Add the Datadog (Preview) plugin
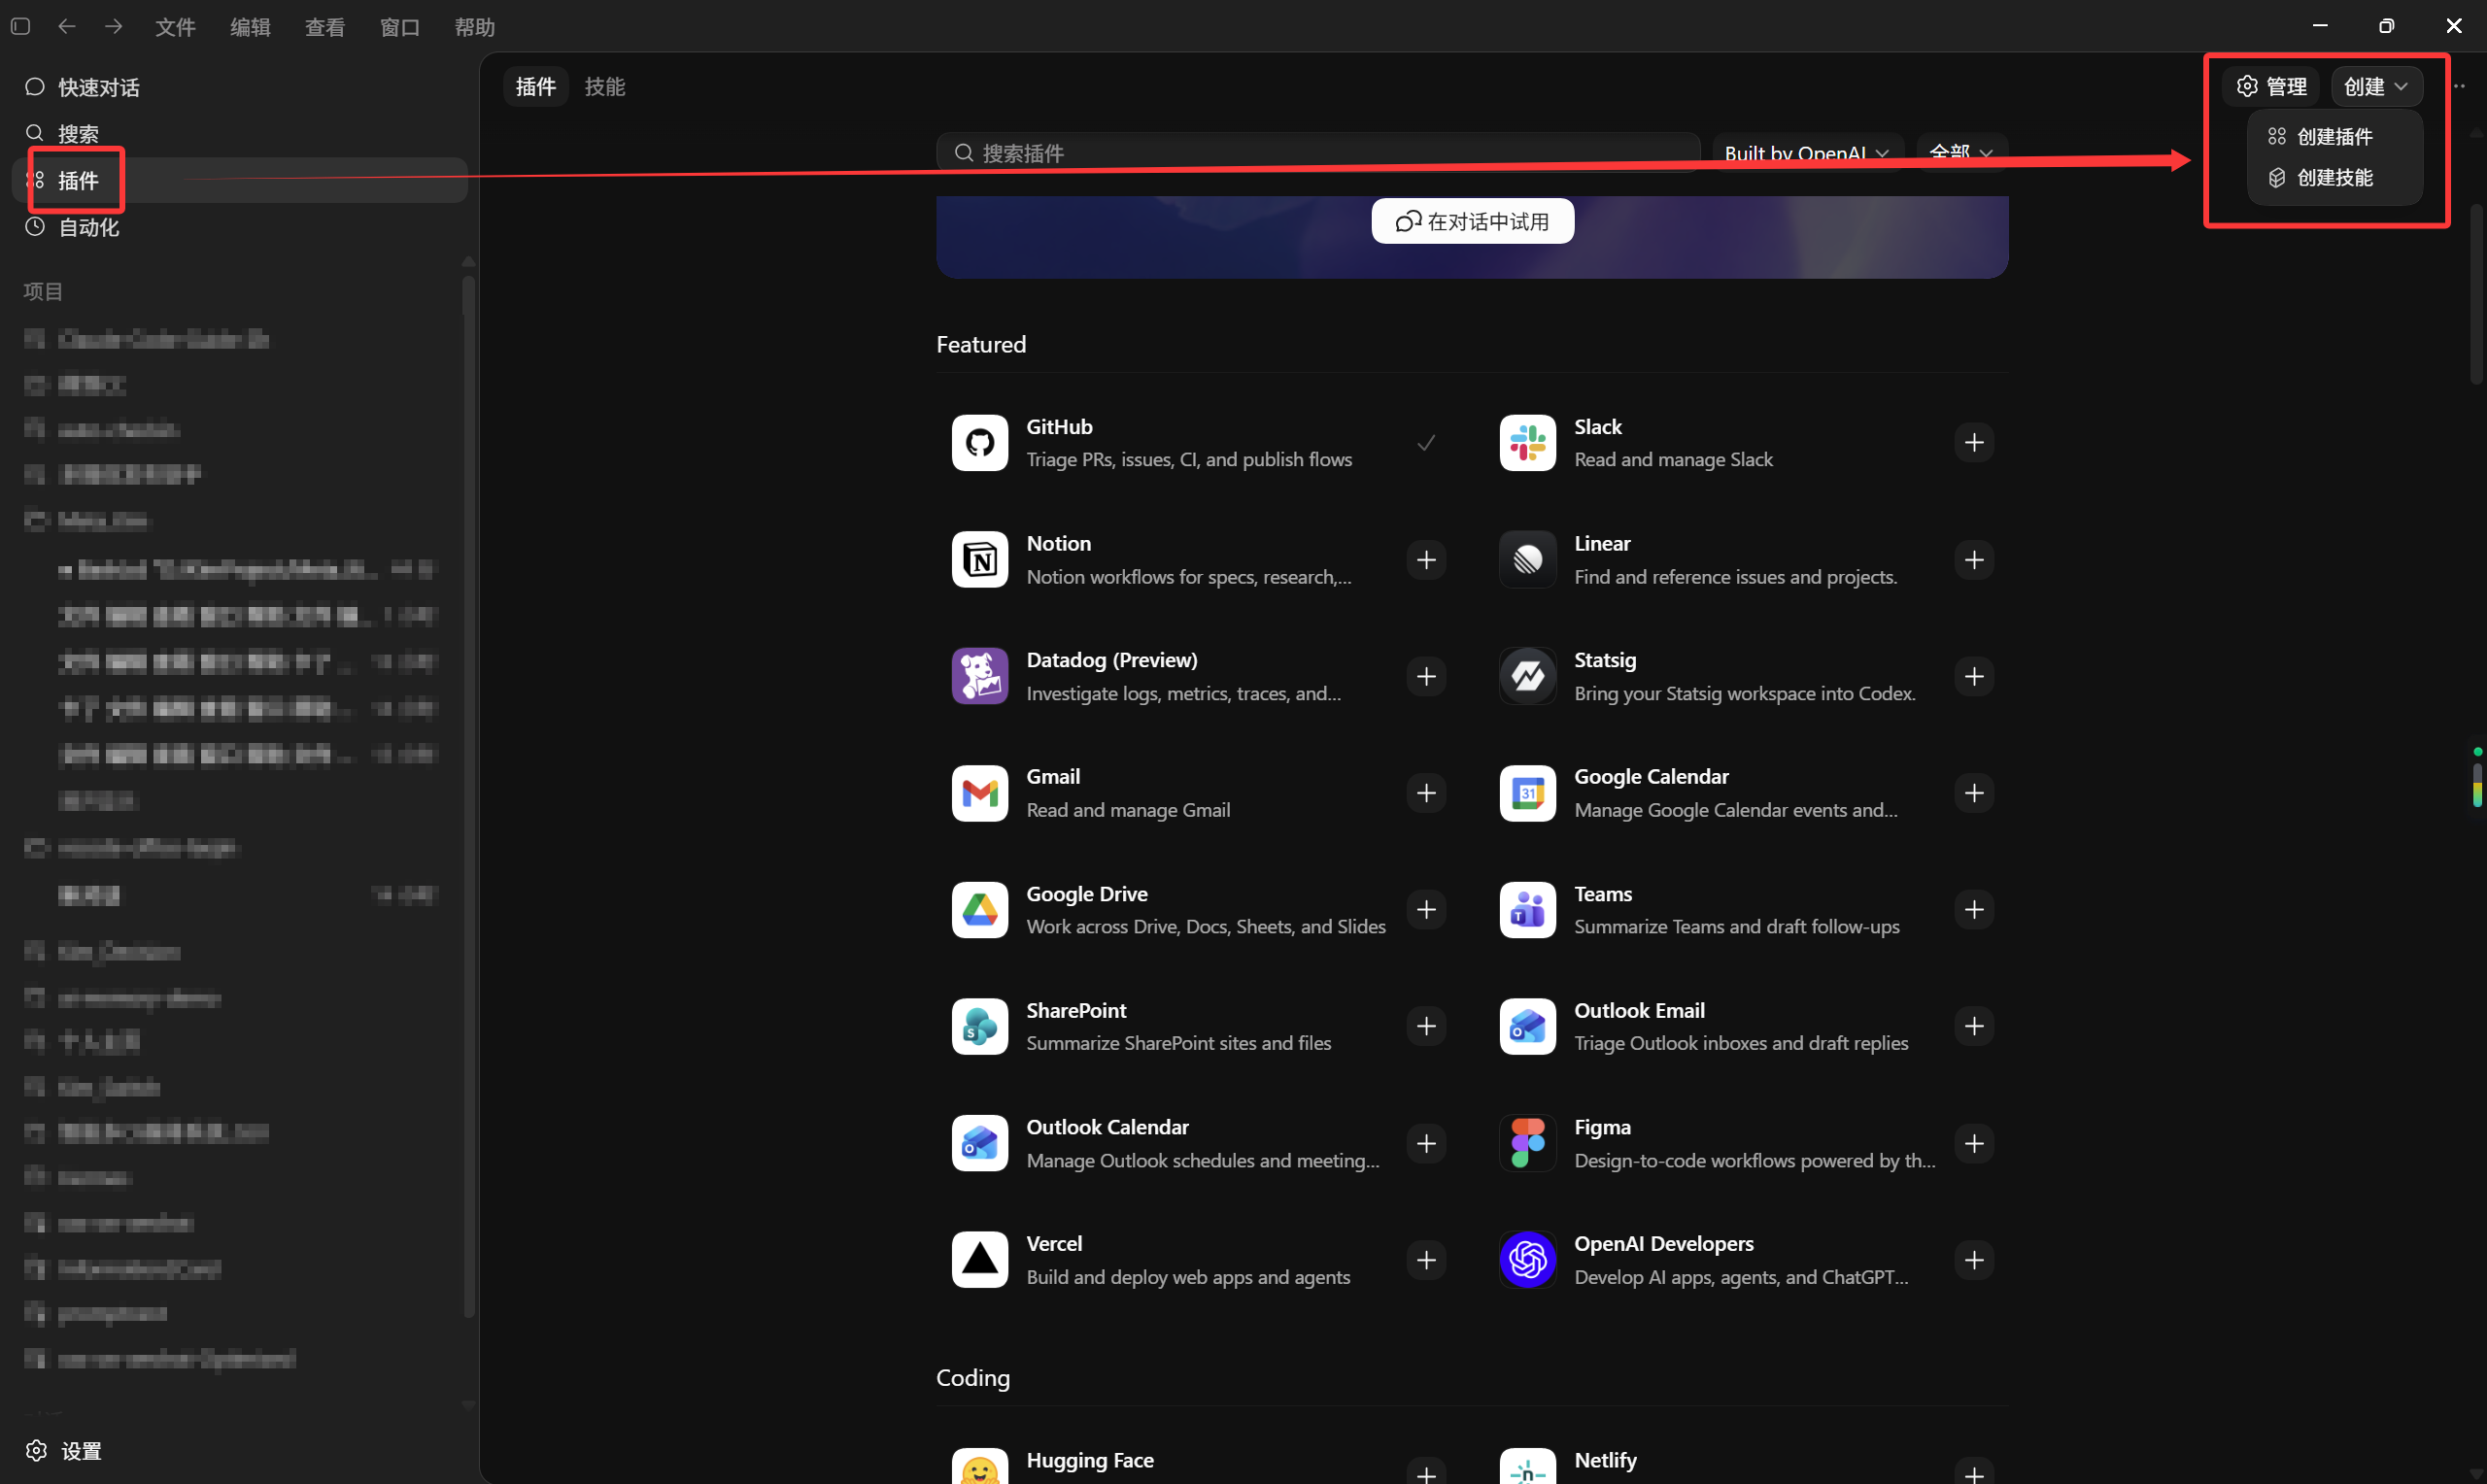This screenshot has height=1484, width=2487. [1426, 677]
